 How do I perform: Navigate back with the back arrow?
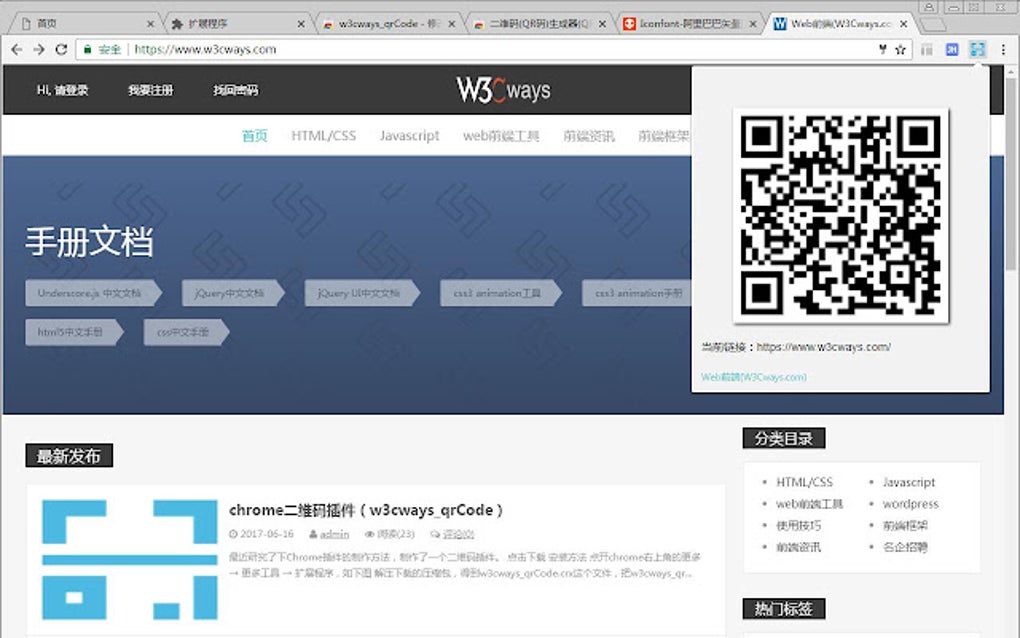(x=15, y=48)
